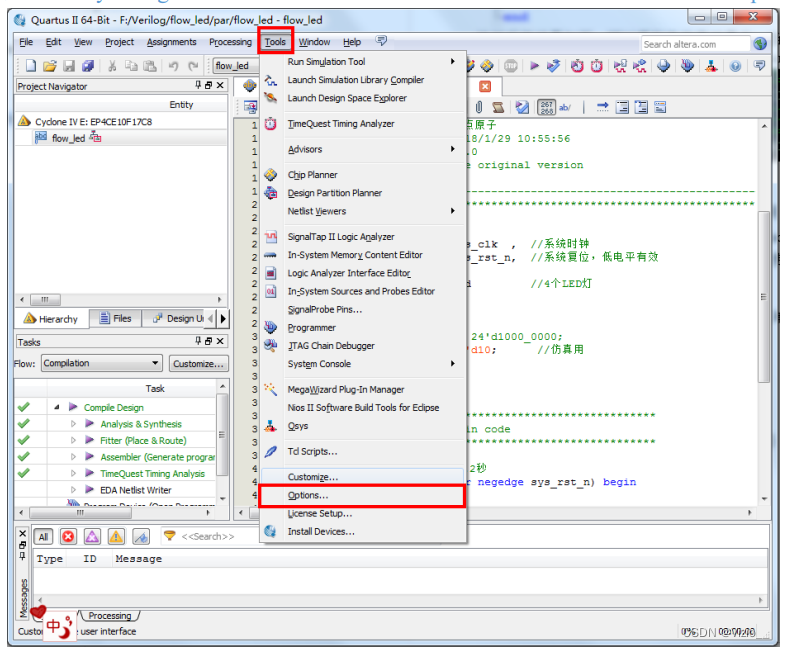Open the Flow Compilation dropdown
Image resolution: width=785 pixels, height=648 pixels.
[102, 363]
